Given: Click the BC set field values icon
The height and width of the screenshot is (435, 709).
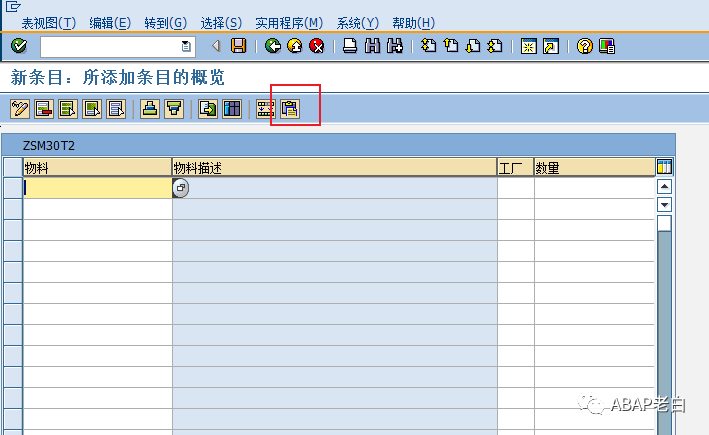Looking at the screenshot, I should (266, 109).
